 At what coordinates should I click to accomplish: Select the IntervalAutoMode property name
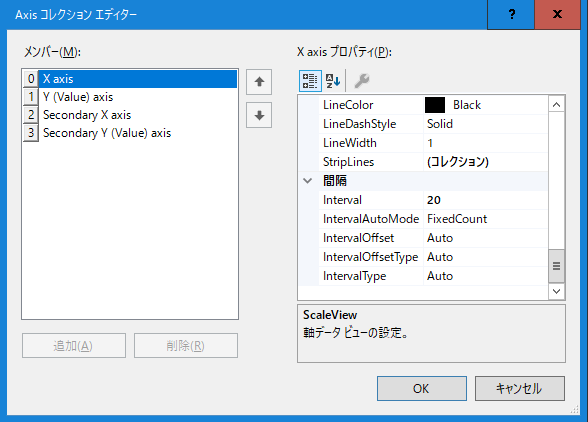click(x=371, y=219)
